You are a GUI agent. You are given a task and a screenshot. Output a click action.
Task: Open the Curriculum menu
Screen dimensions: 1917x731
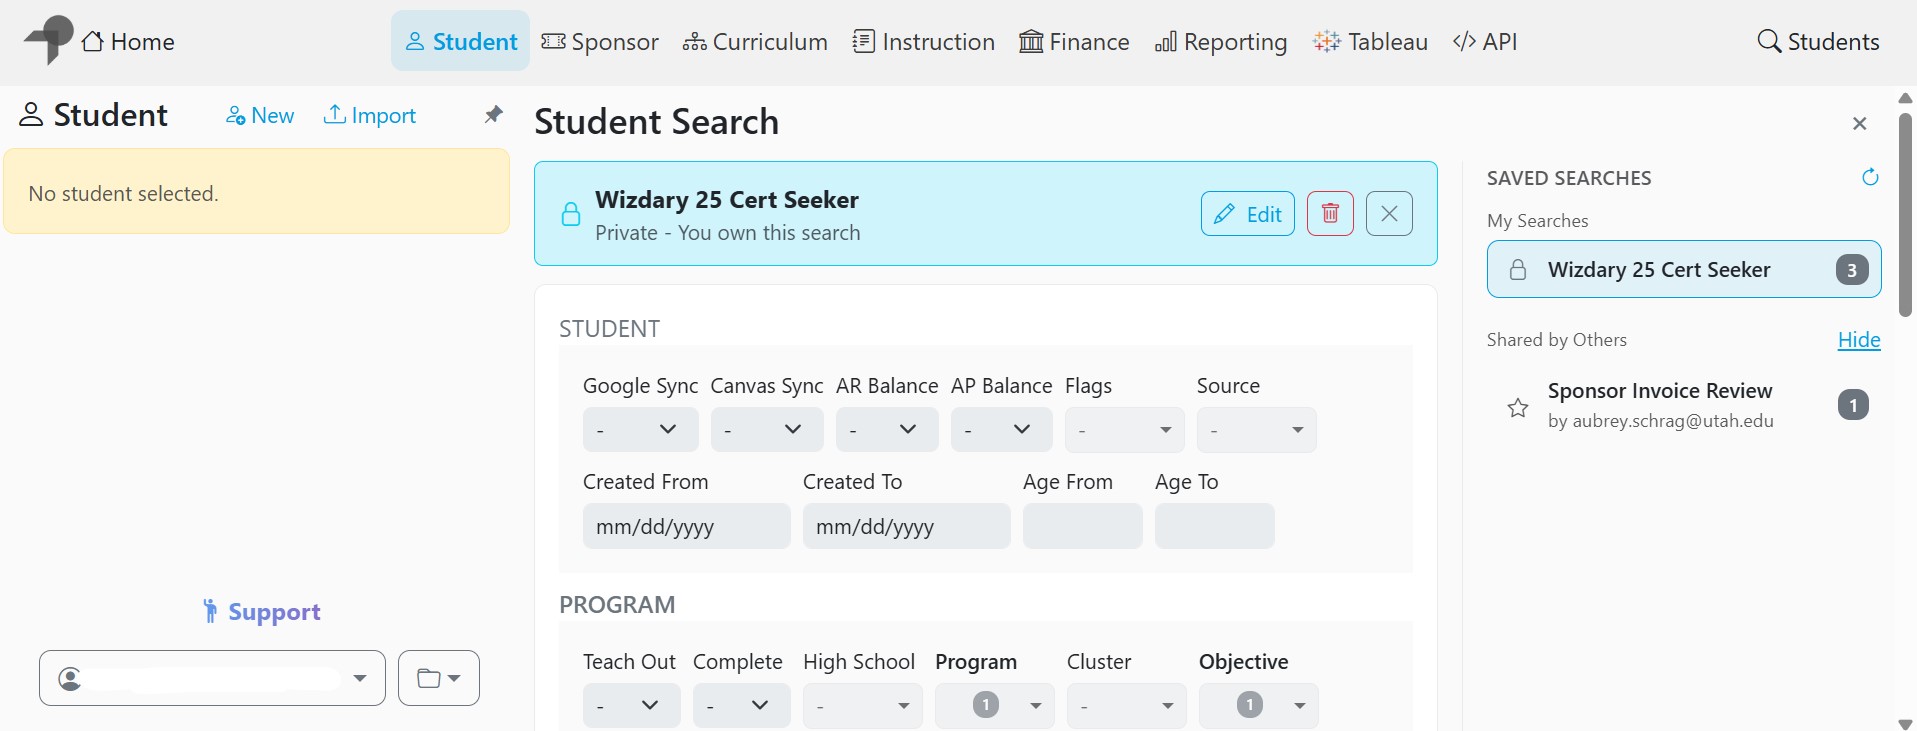tap(755, 42)
